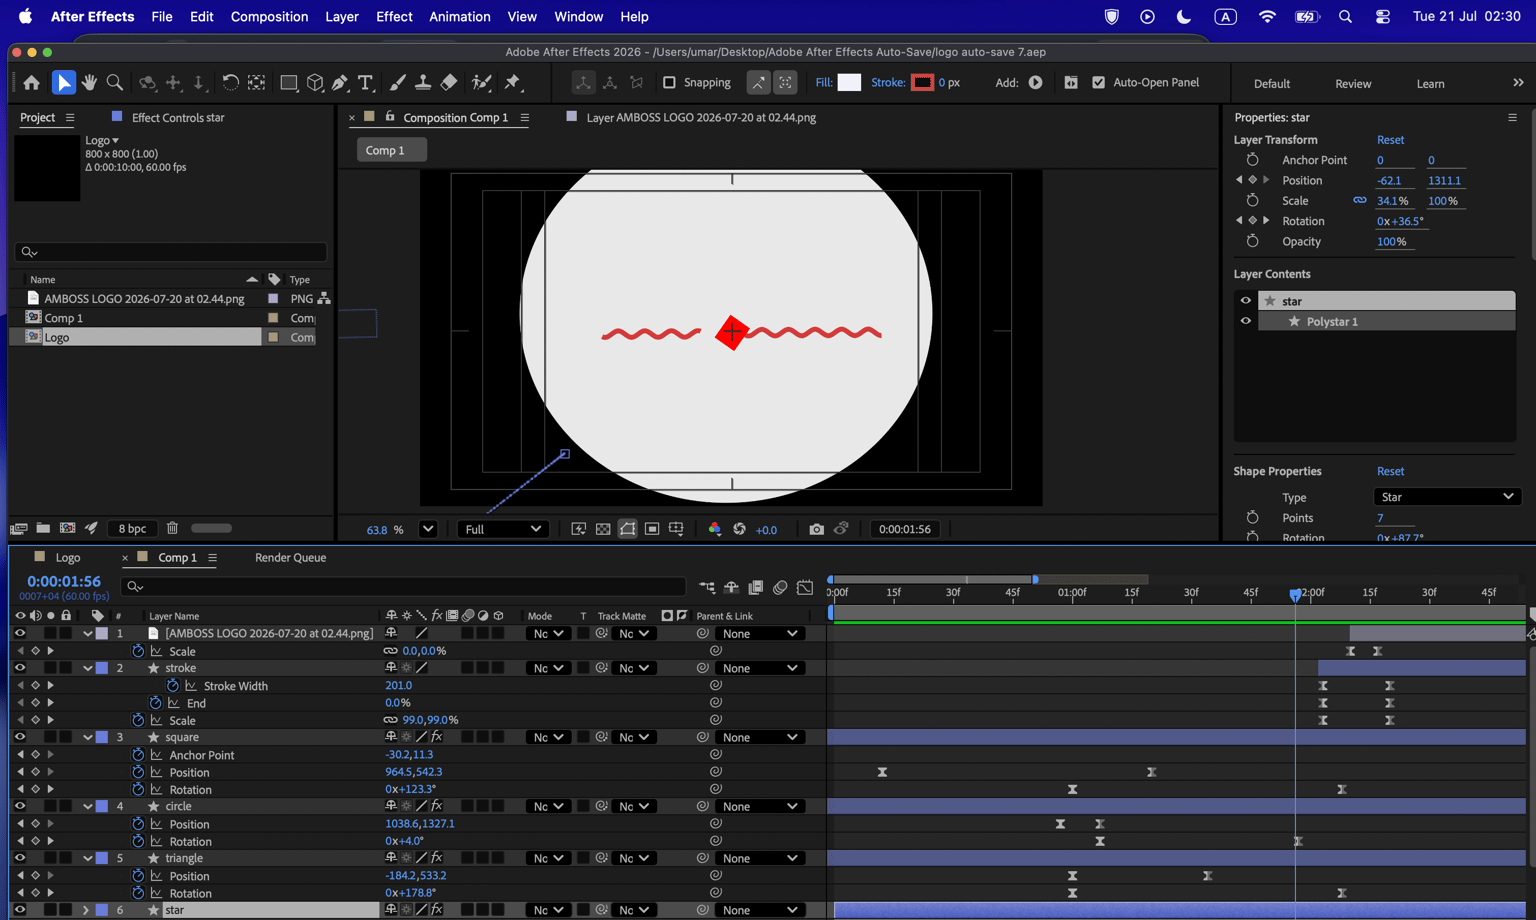Screen dimensions: 1536x920
Task: Click the 8 bpc color depth button
Action: click(132, 528)
